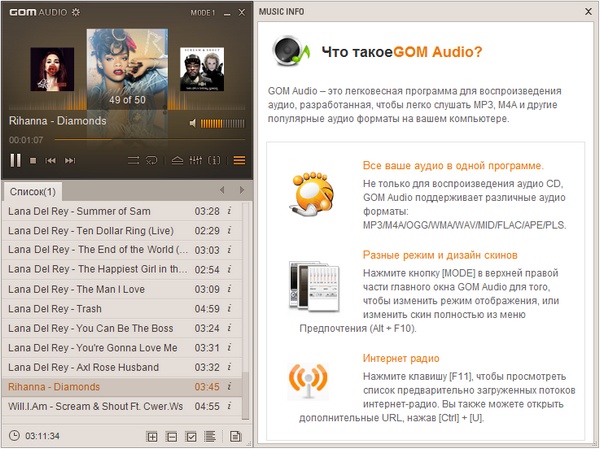
Task: Stop playback with the square button
Action: click(x=33, y=161)
